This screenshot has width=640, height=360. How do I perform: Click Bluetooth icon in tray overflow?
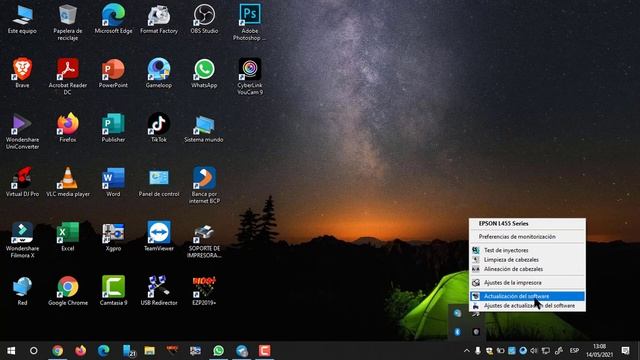tap(457, 332)
